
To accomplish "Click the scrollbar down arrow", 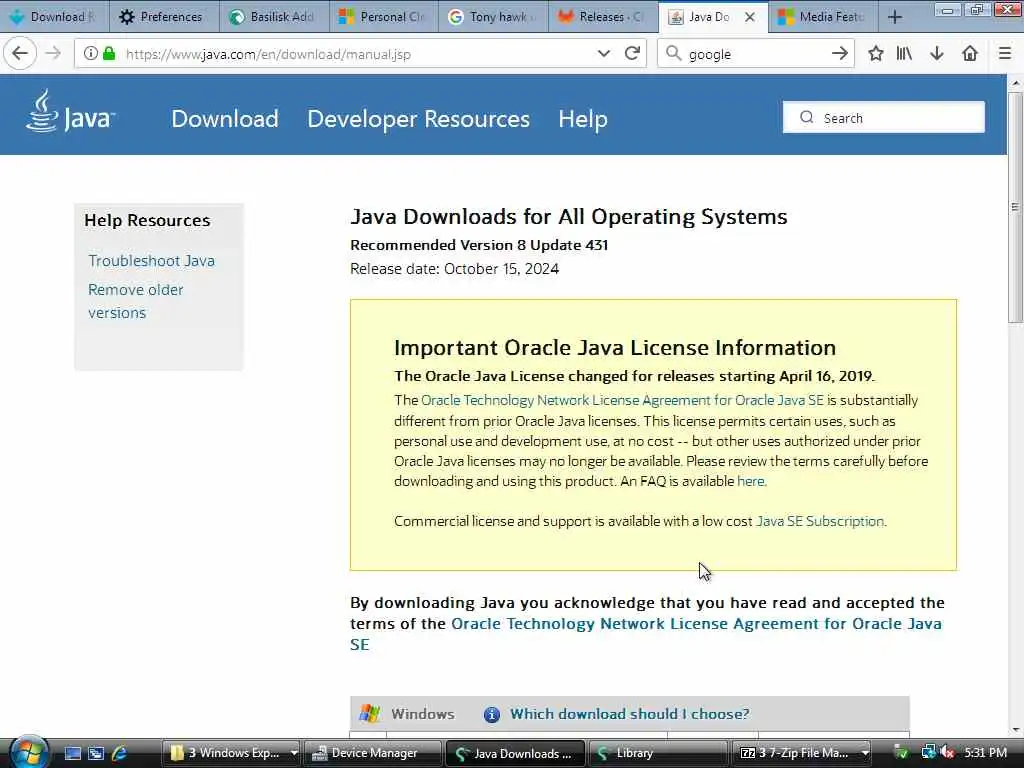I will [1015, 729].
